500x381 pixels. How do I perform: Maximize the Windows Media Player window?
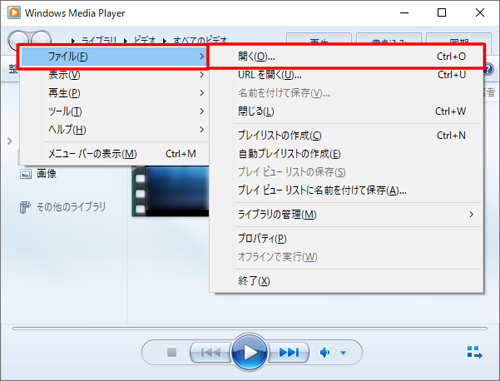click(x=442, y=13)
